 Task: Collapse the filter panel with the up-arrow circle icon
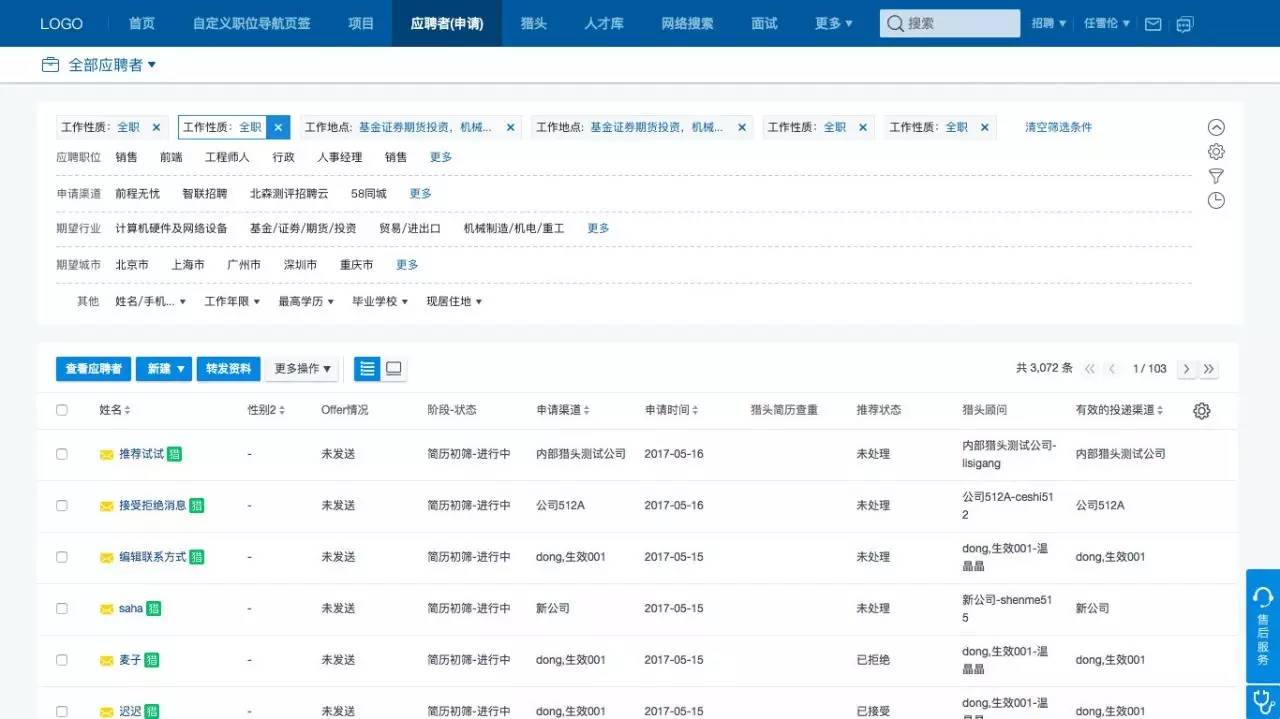tap(1216, 127)
